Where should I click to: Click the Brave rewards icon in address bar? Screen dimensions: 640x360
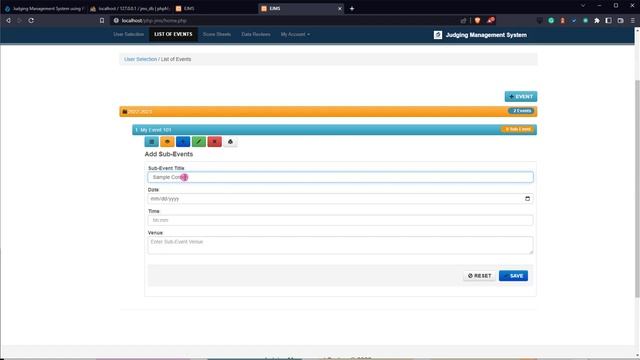(x=491, y=20)
